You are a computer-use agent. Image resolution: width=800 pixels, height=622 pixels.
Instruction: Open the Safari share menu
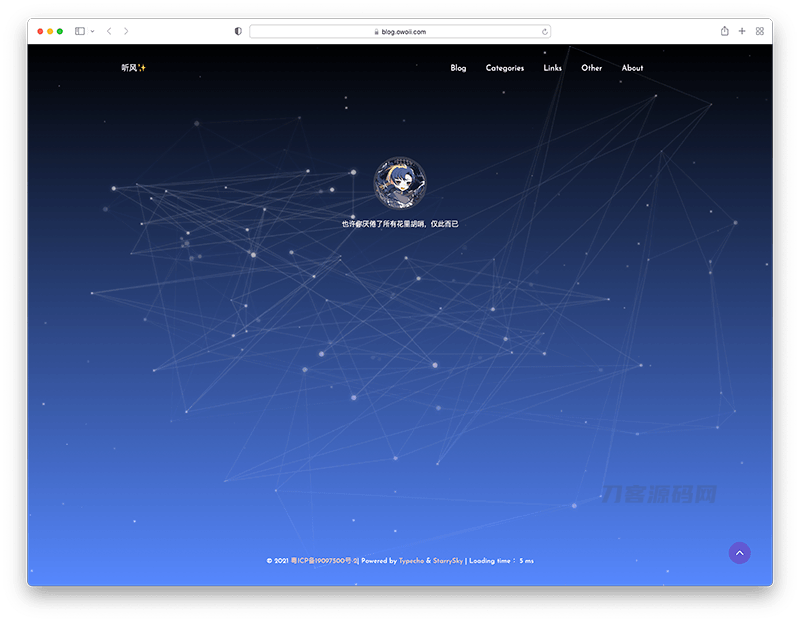pos(723,31)
